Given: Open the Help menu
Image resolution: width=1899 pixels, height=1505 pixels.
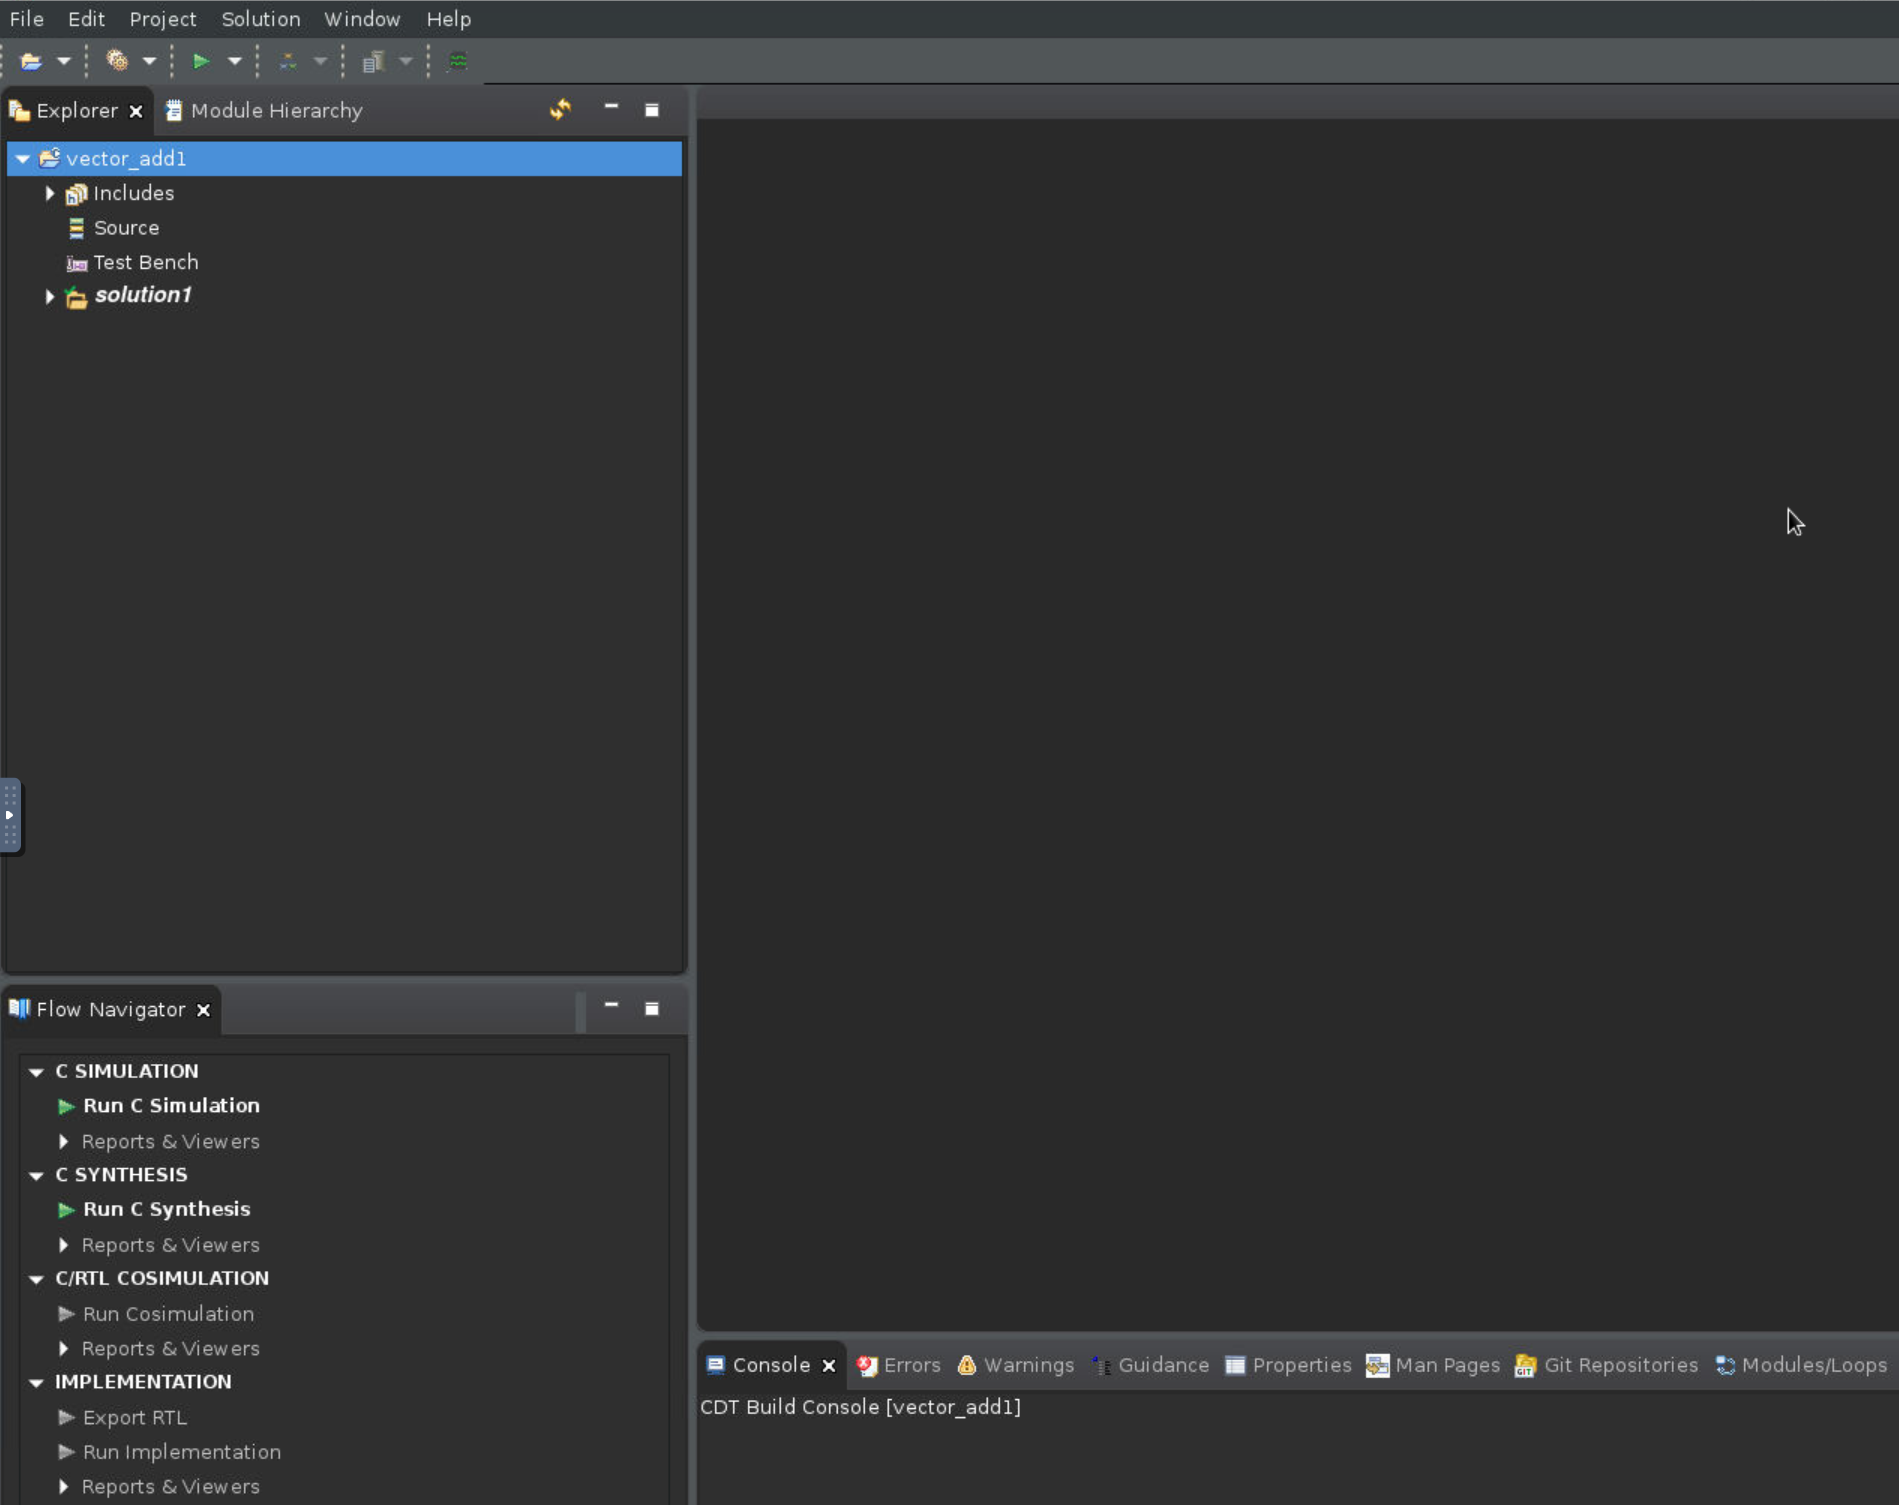Looking at the screenshot, I should click(x=448, y=19).
